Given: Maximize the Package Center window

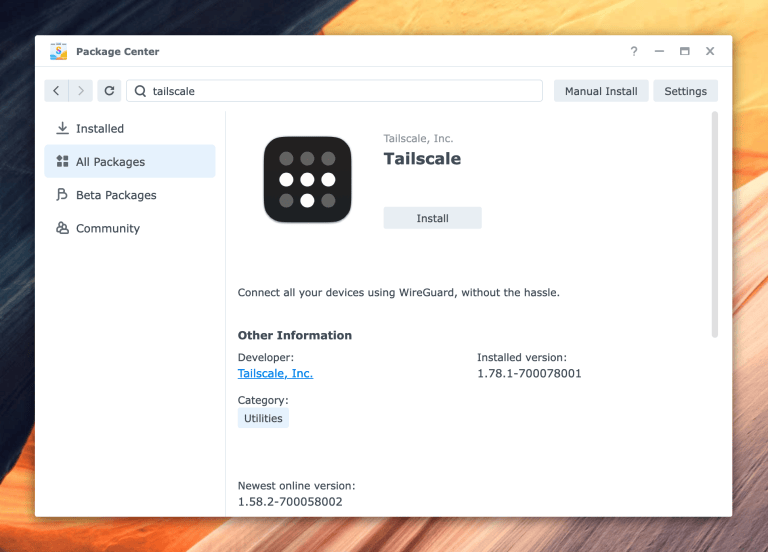Looking at the screenshot, I should [685, 51].
